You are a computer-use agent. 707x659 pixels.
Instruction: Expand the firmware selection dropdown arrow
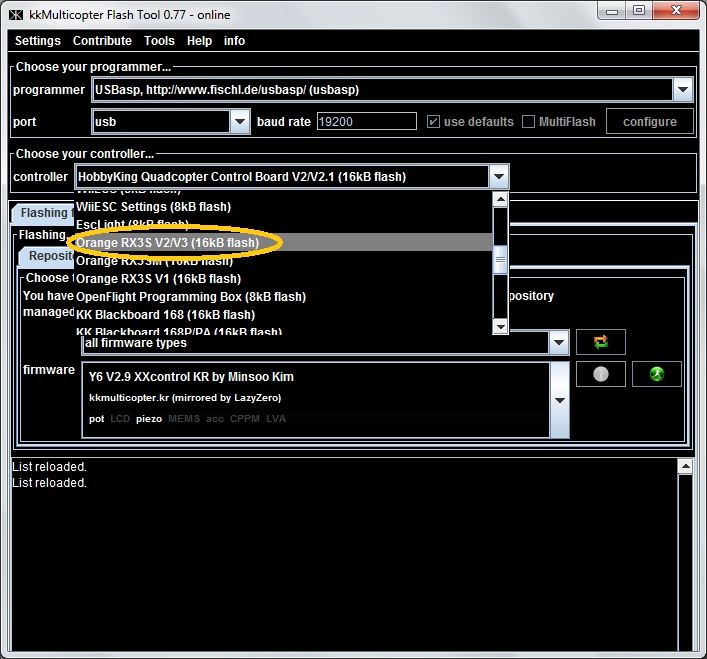[560, 400]
